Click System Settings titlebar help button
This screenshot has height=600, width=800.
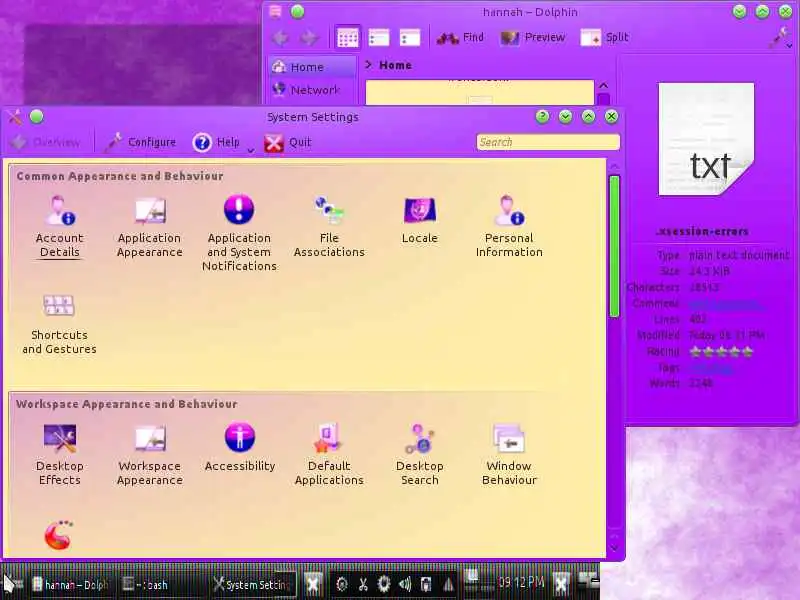click(543, 117)
